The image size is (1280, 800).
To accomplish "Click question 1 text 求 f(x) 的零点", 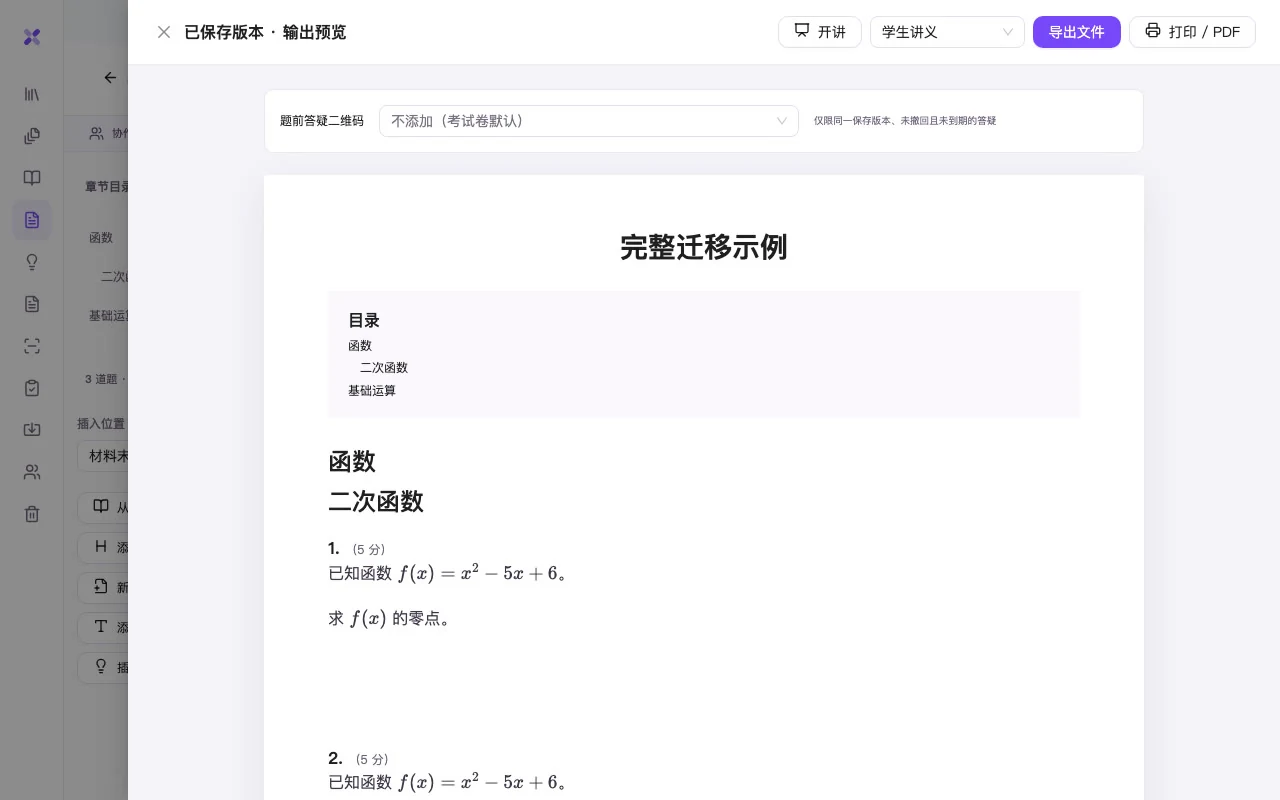I will pyautogui.click(x=392, y=619).
